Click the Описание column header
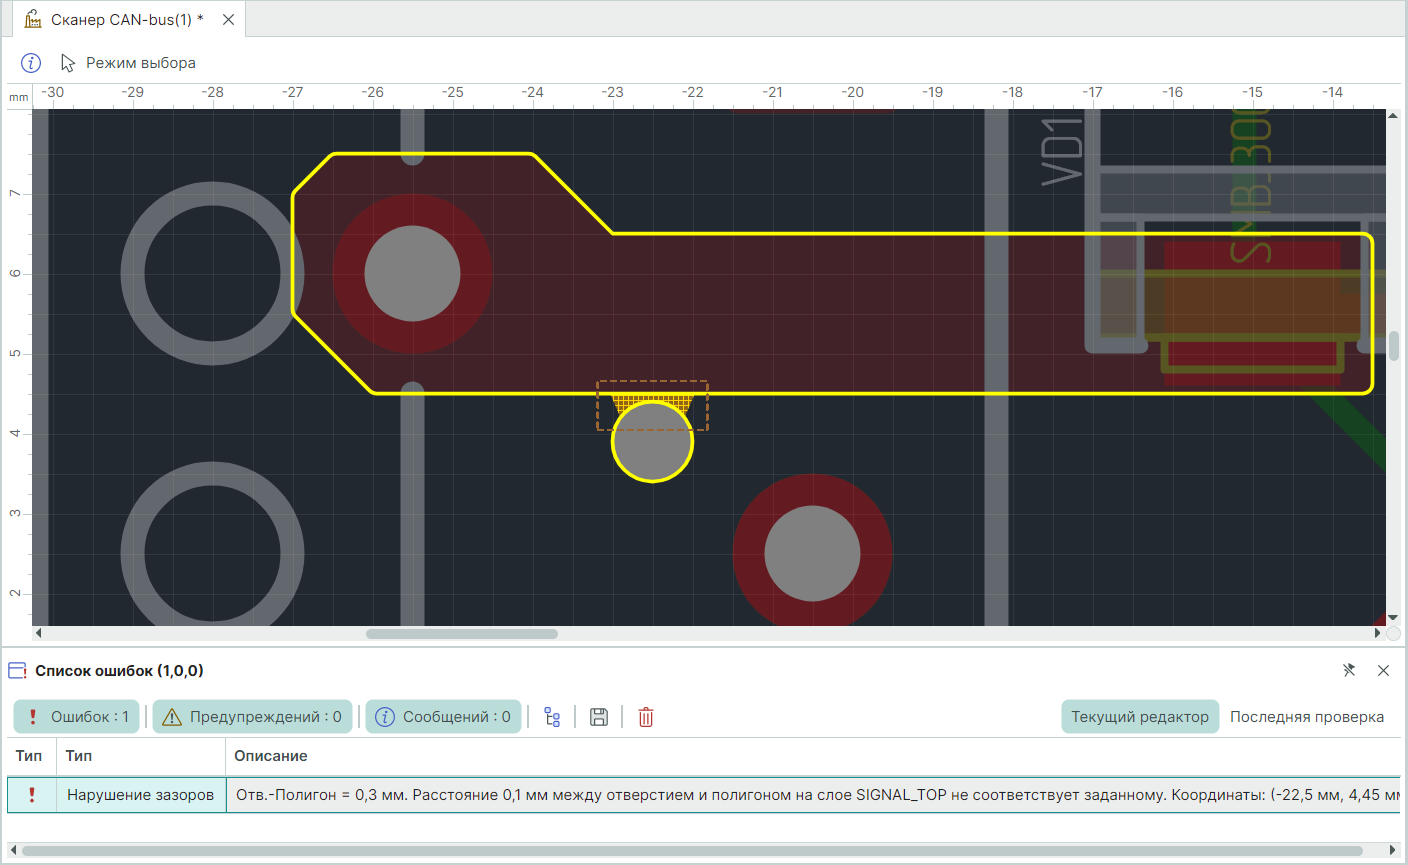The image size is (1408, 865). pyautogui.click(x=271, y=756)
